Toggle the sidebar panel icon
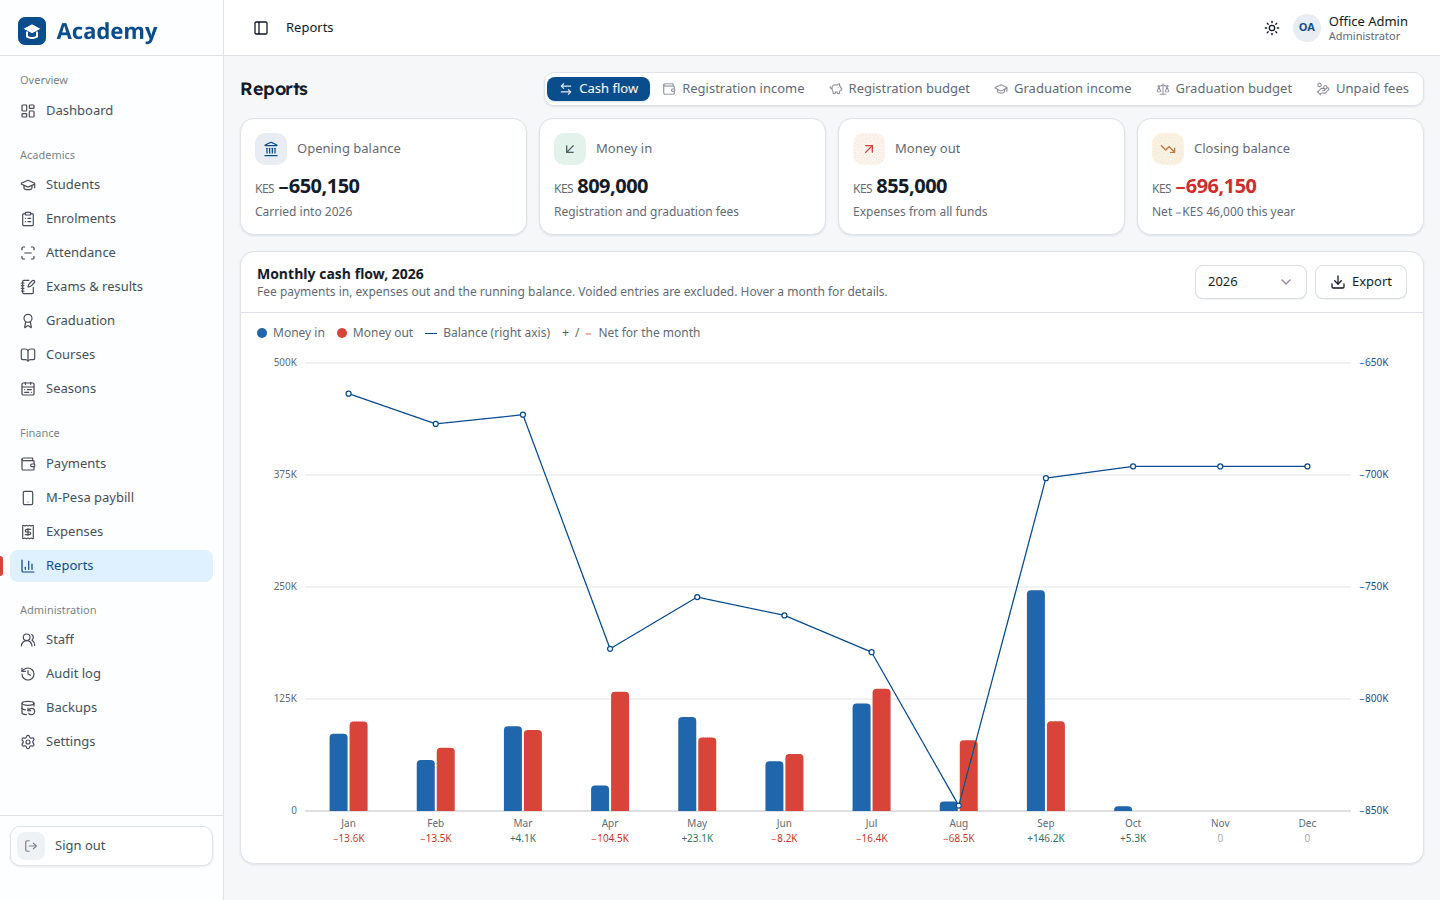The image size is (1440, 900). [x=261, y=28]
